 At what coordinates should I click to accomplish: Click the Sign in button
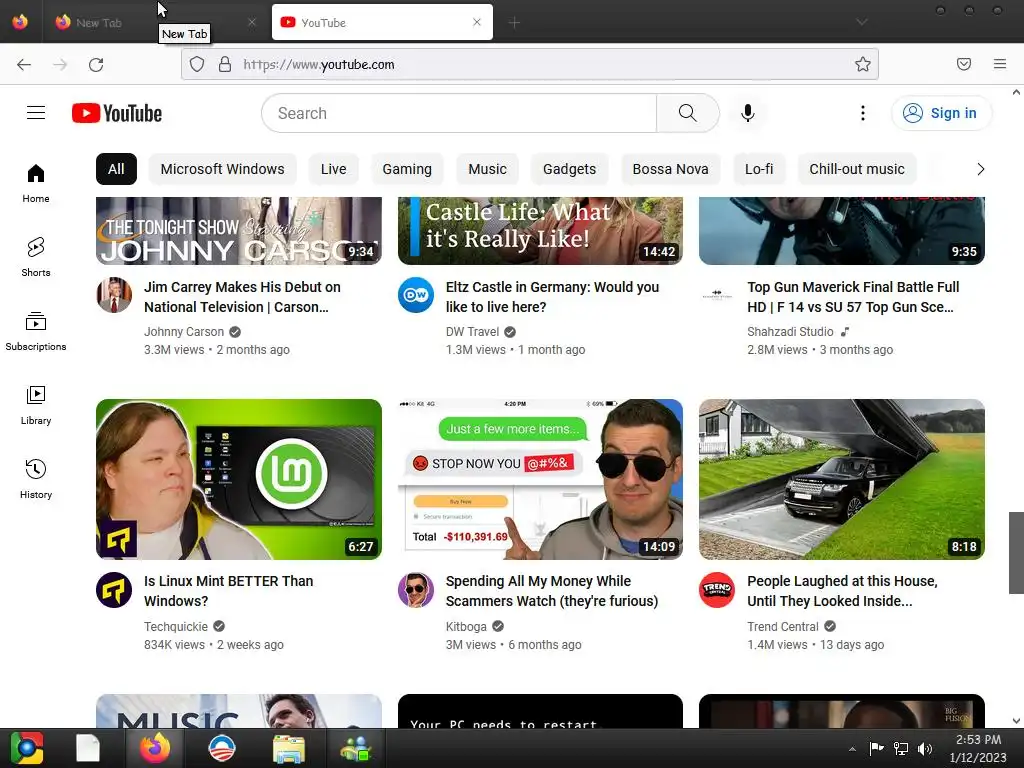point(940,113)
